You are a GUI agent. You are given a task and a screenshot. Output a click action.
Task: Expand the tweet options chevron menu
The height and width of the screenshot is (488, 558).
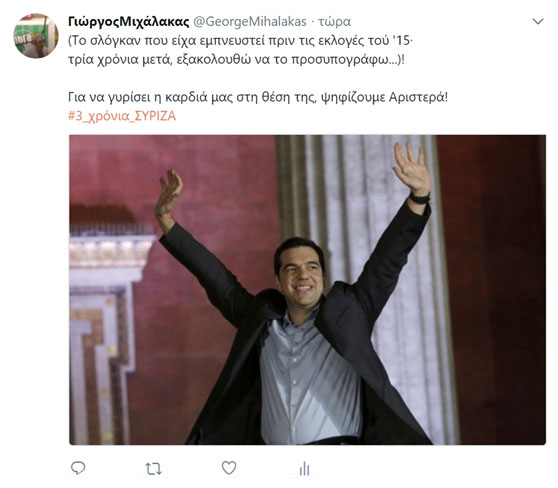pyautogui.click(x=538, y=21)
